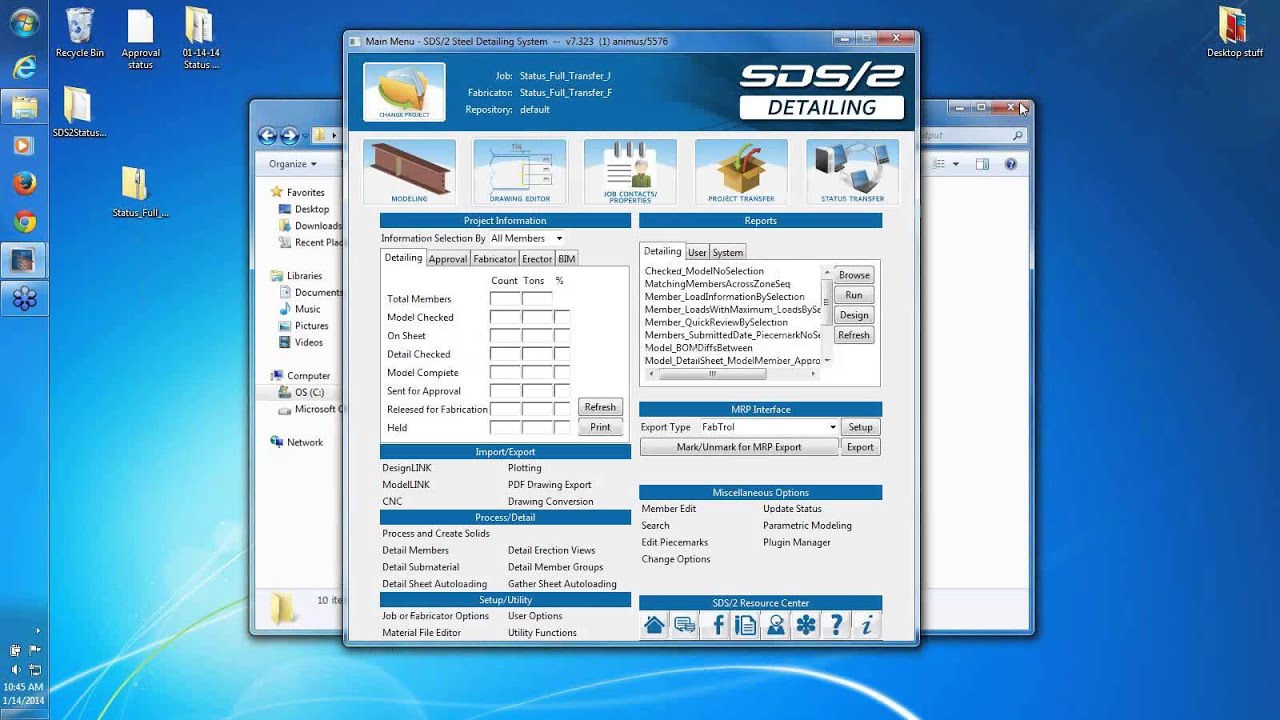Select the Recycle Bin desktop icon

click(x=80, y=33)
